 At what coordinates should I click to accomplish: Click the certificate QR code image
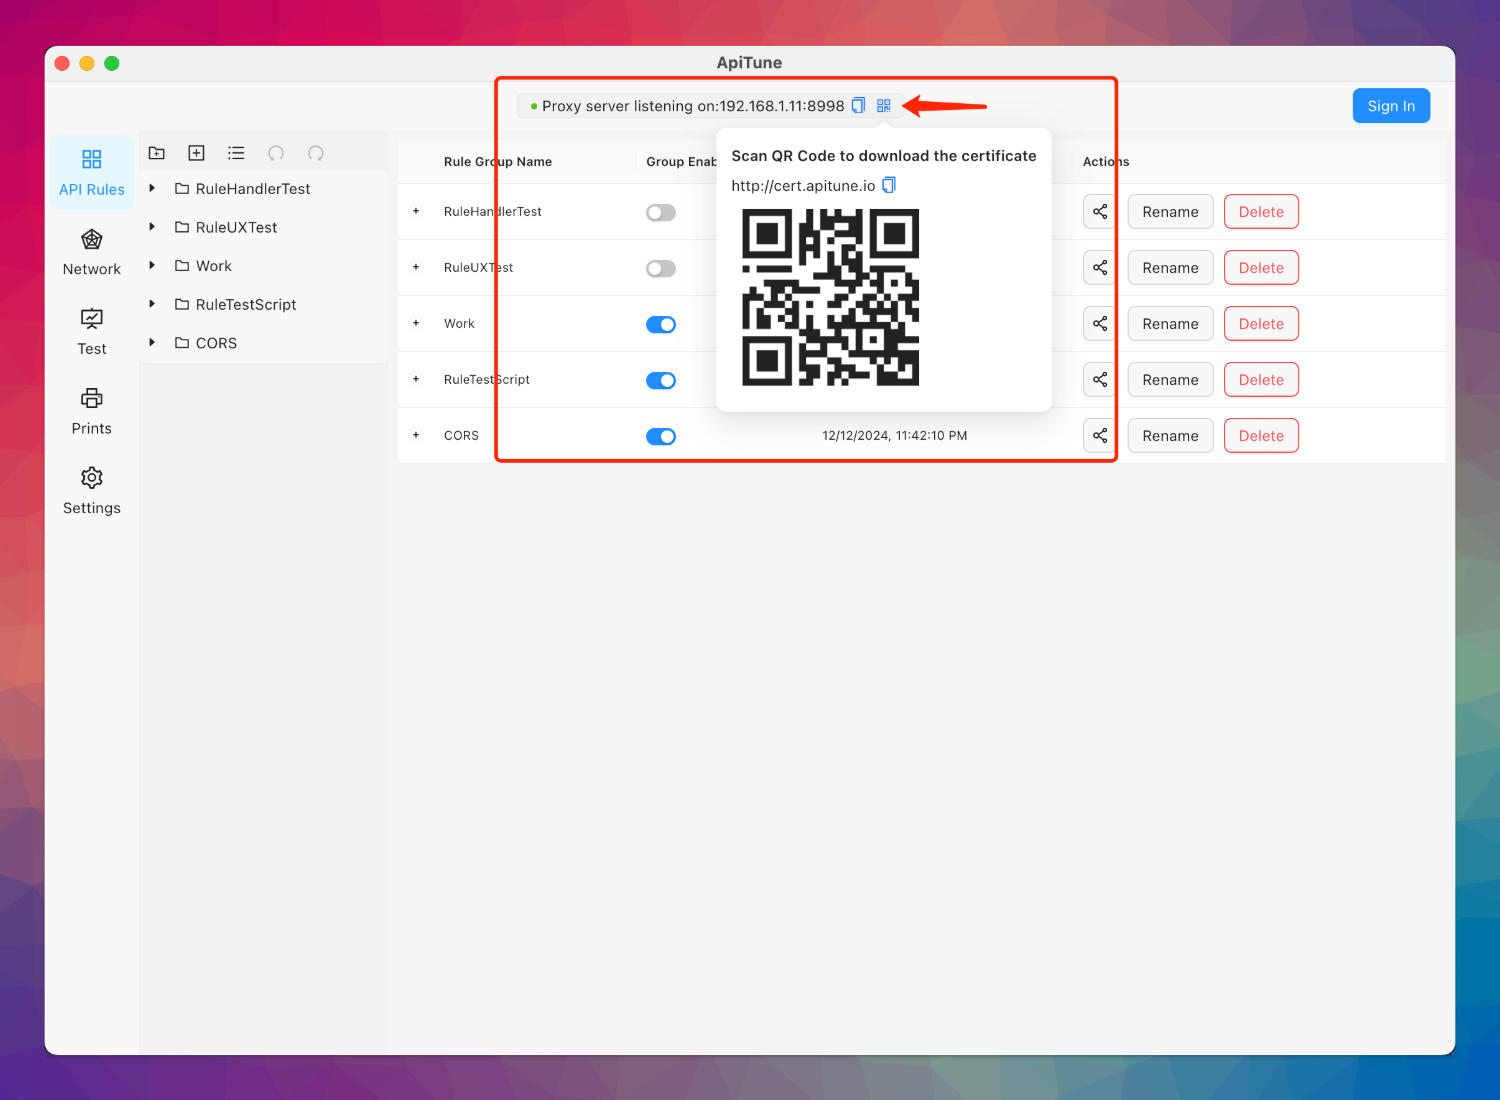click(830, 297)
